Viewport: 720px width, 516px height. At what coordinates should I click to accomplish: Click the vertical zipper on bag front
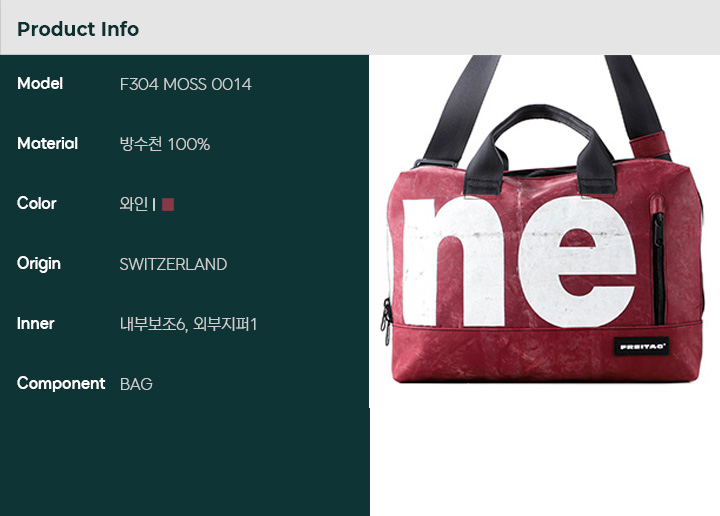(x=658, y=264)
